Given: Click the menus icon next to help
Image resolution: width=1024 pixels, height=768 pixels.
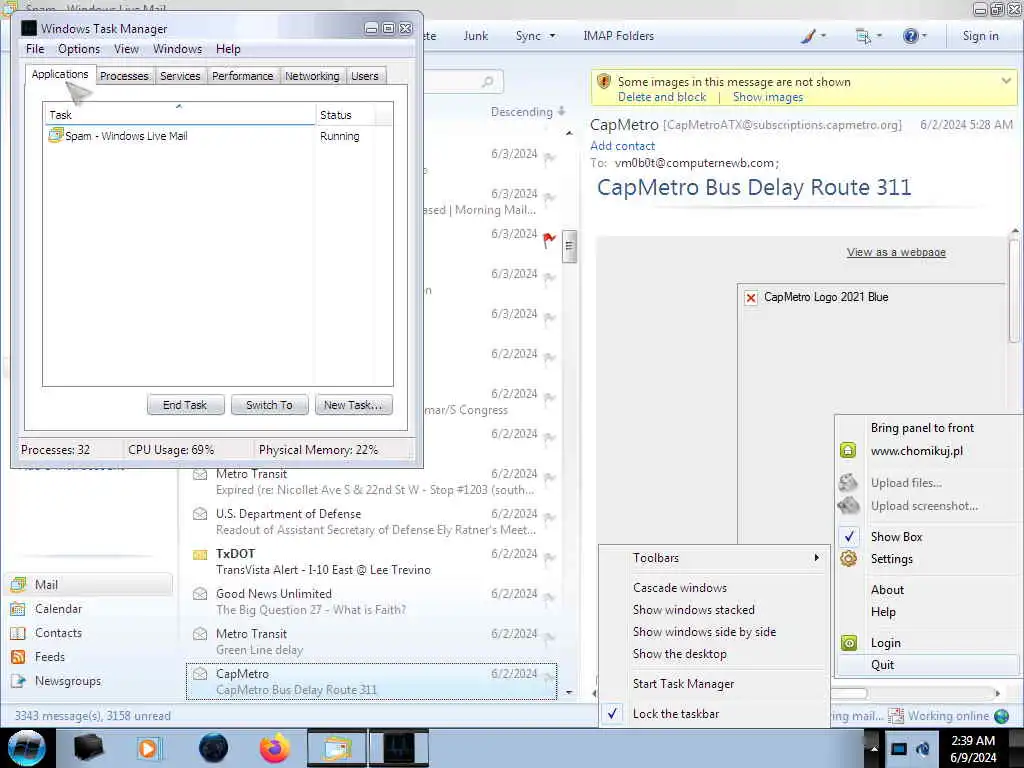Looking at the screenshot, I should [863, 36].
